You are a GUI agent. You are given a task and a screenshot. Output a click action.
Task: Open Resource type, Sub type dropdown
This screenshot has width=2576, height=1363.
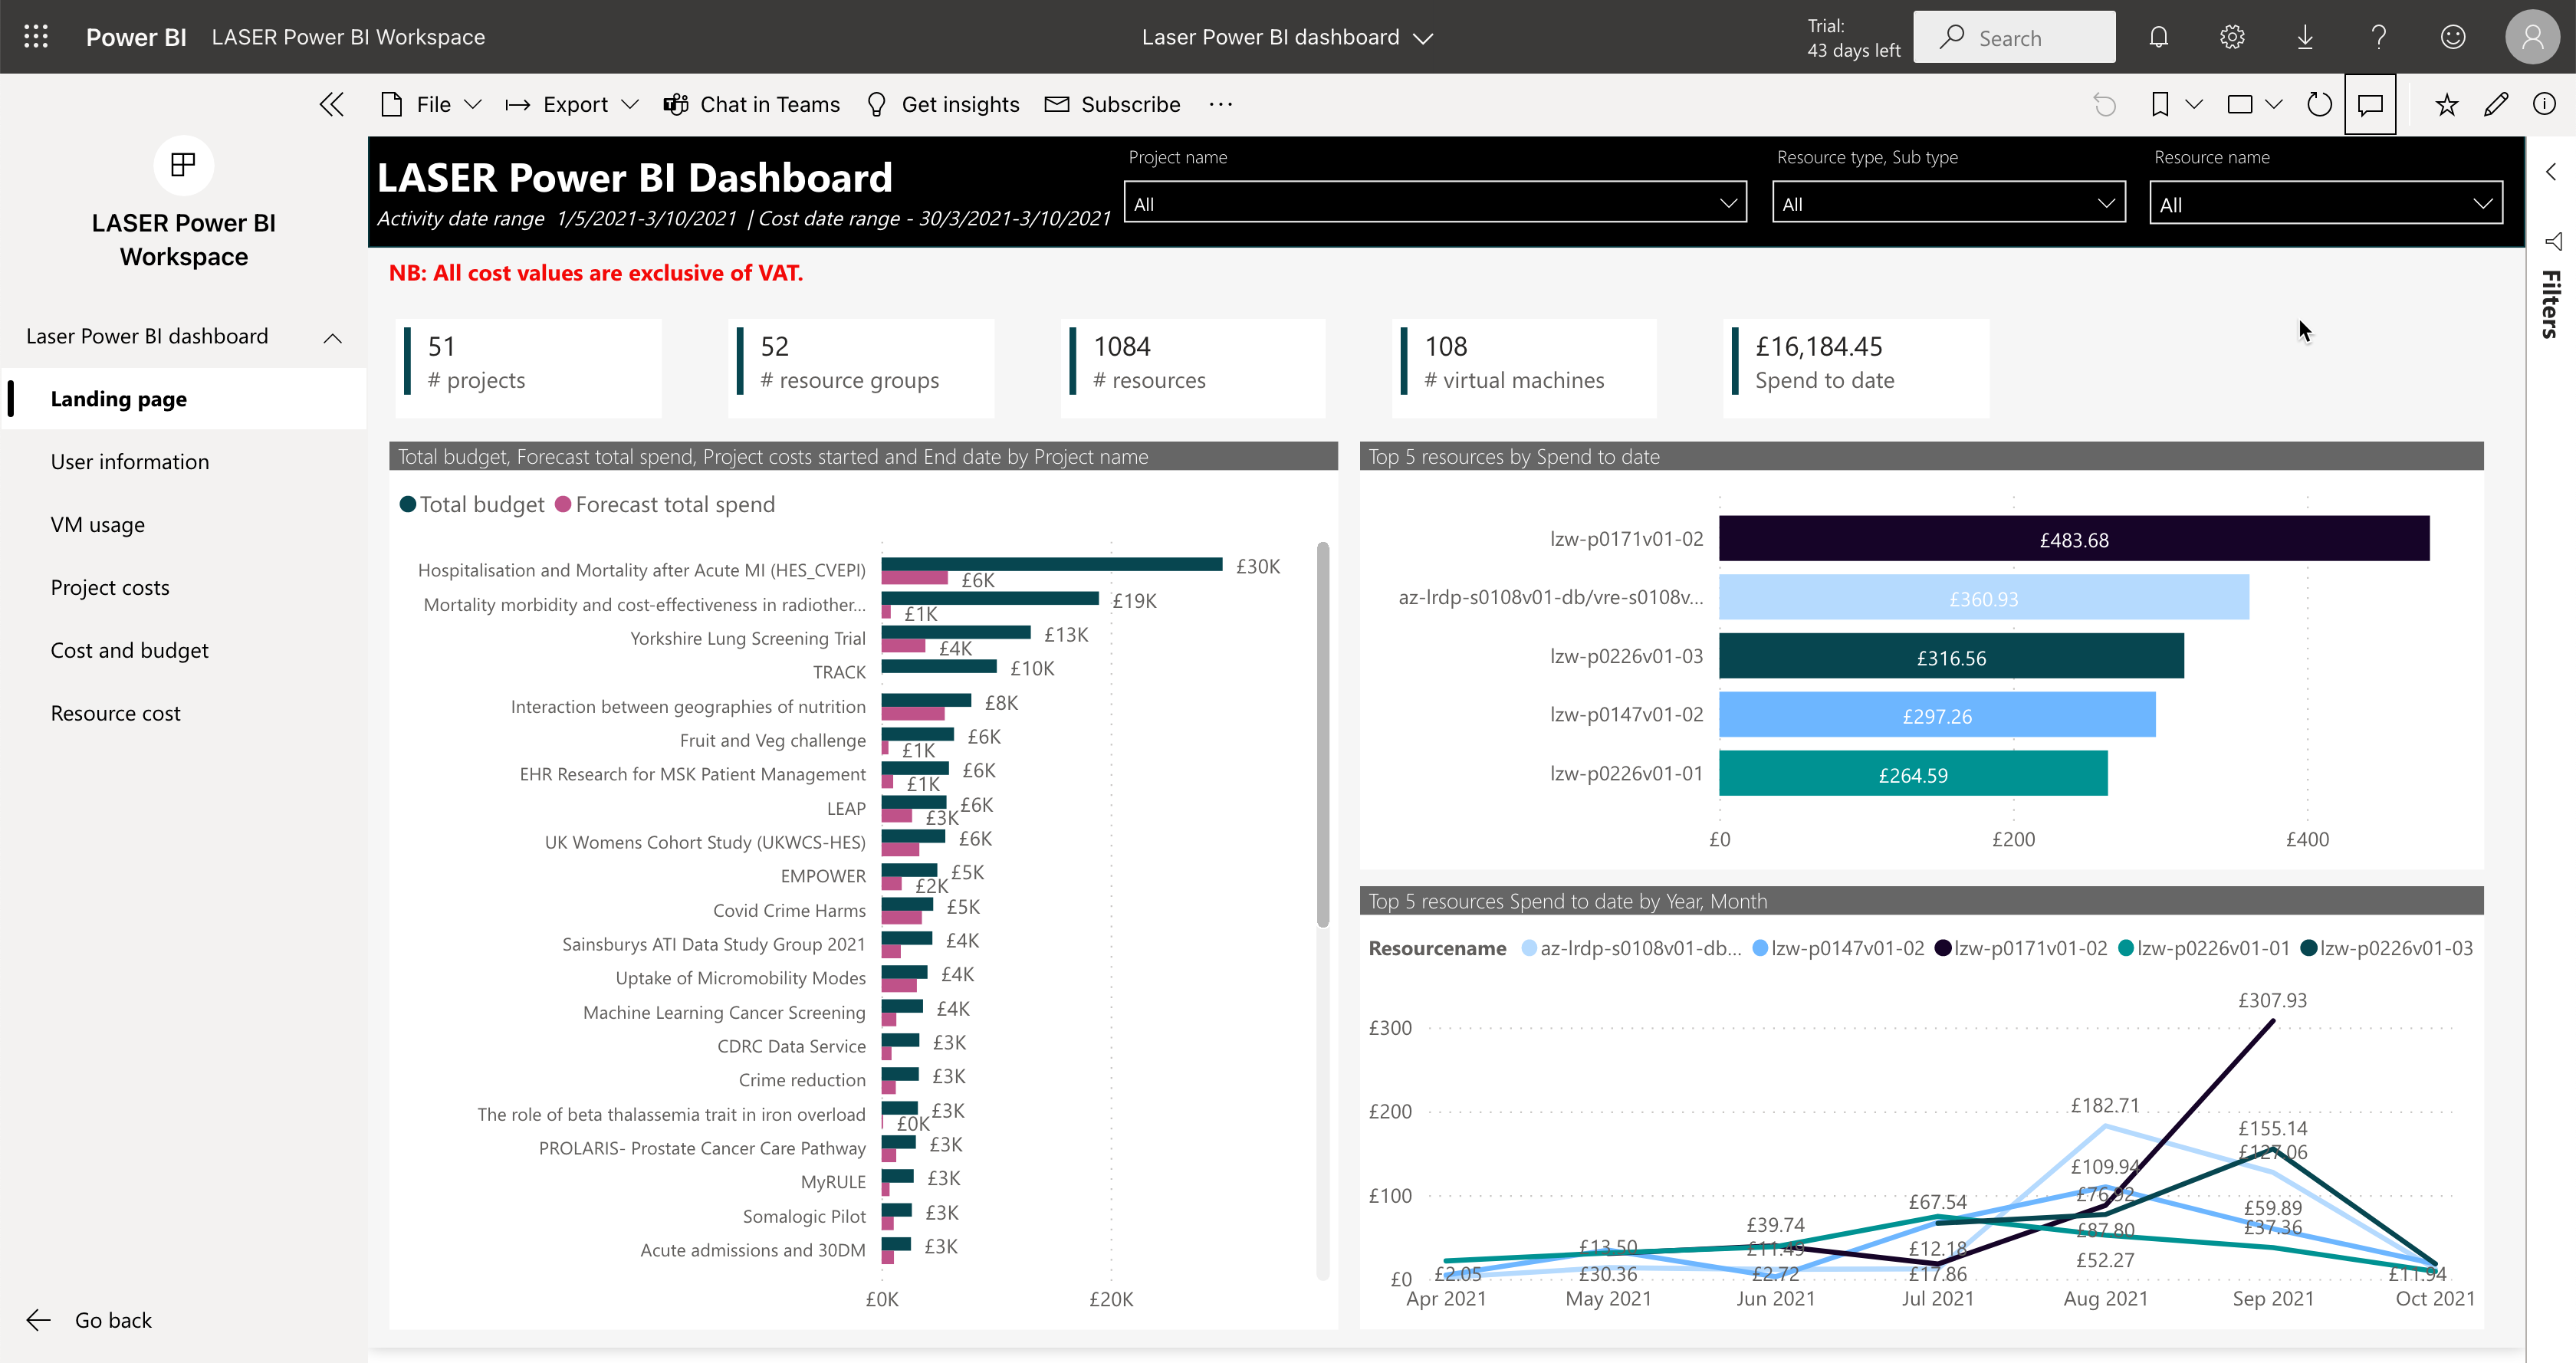tap(1948, 203)
